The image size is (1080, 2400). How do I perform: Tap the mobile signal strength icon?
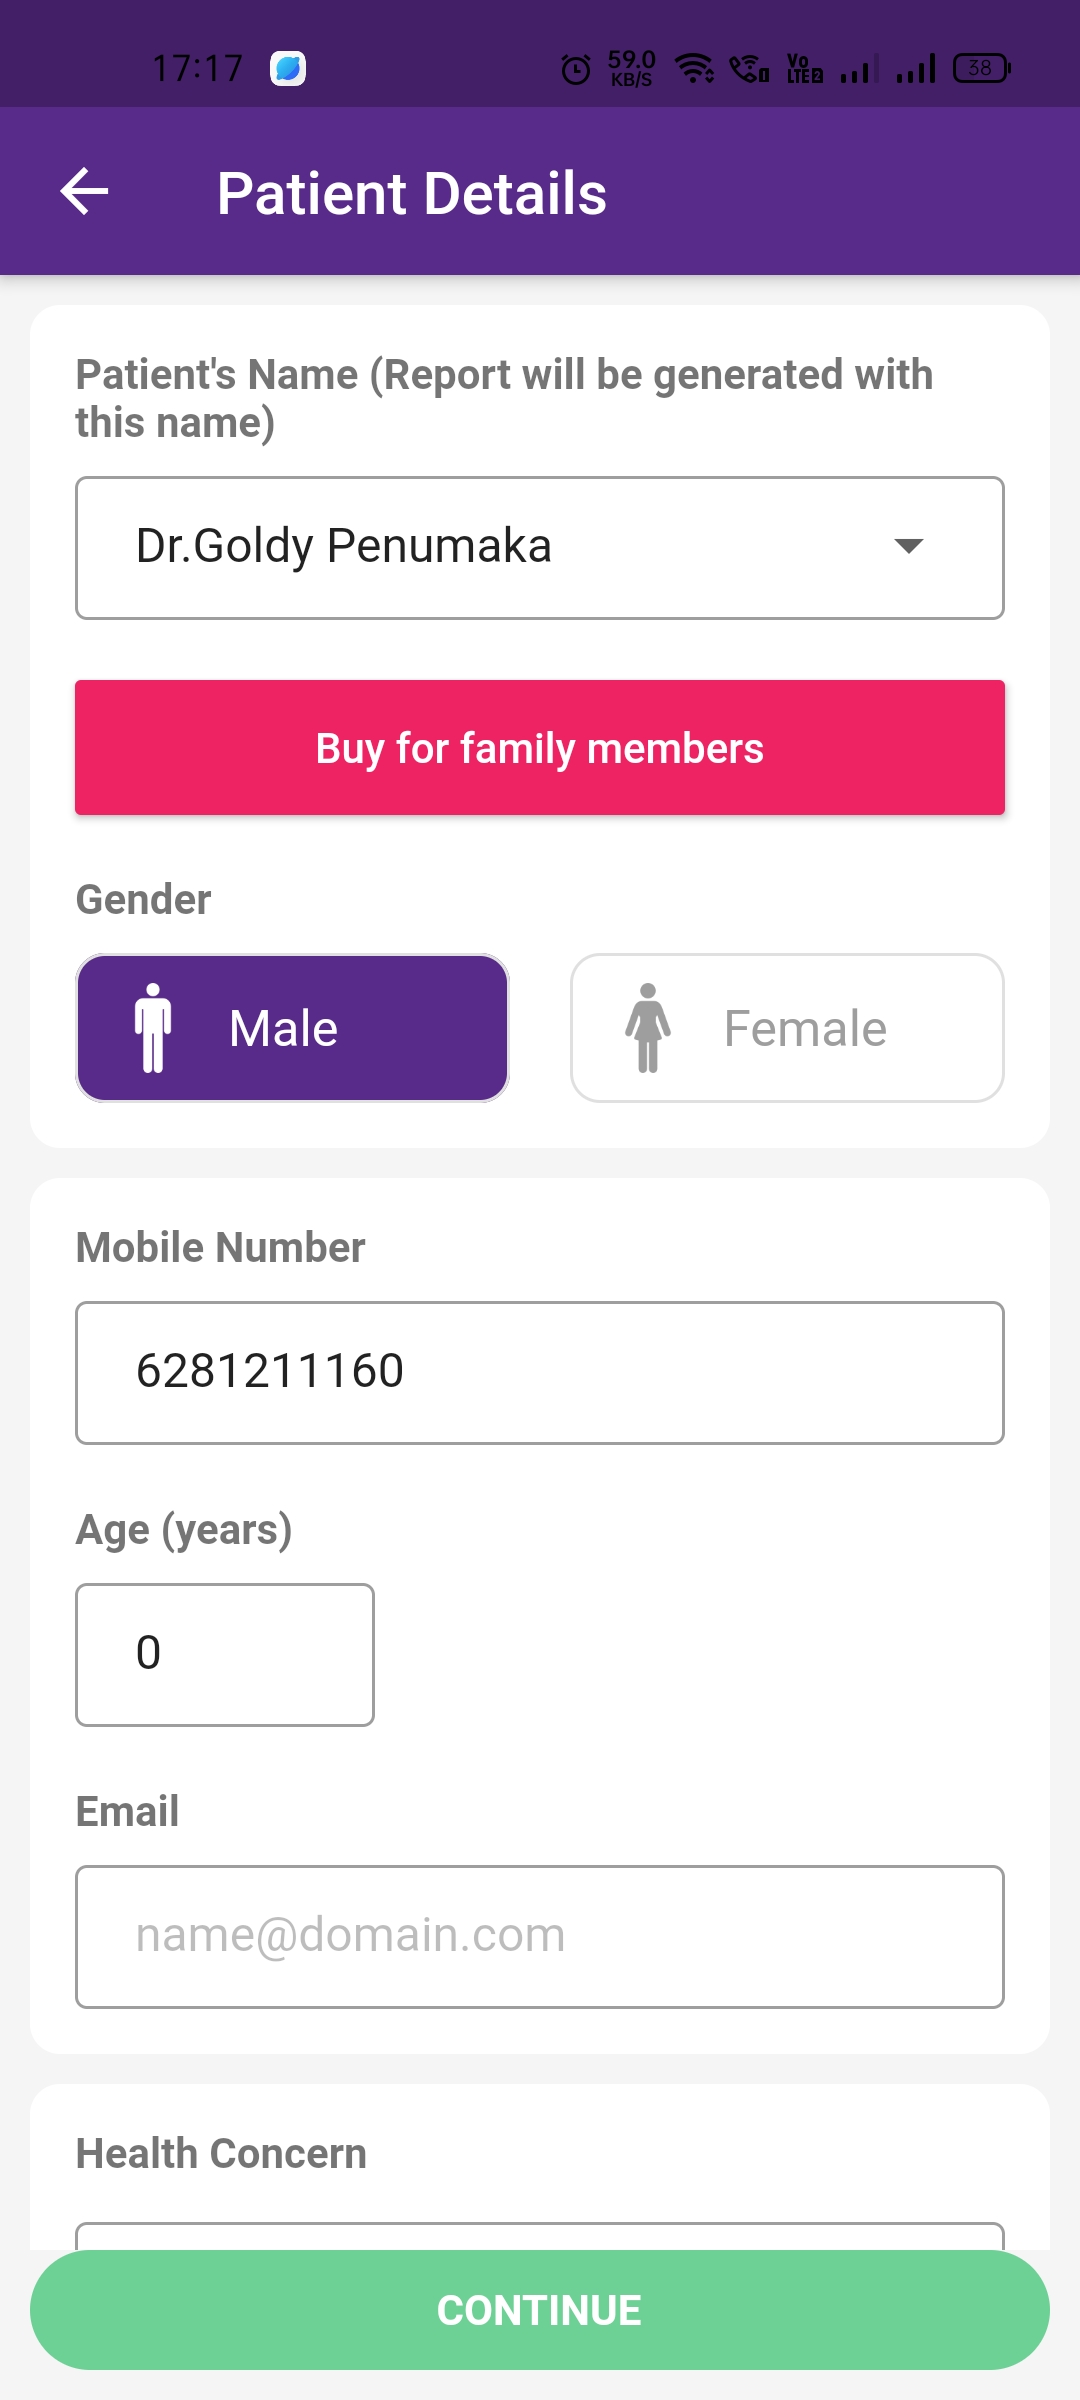(x=915, y=69)
